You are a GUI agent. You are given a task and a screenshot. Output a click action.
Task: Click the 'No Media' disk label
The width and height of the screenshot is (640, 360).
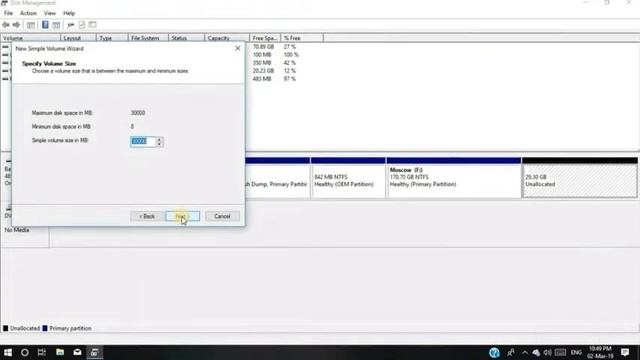coord(17,230)
